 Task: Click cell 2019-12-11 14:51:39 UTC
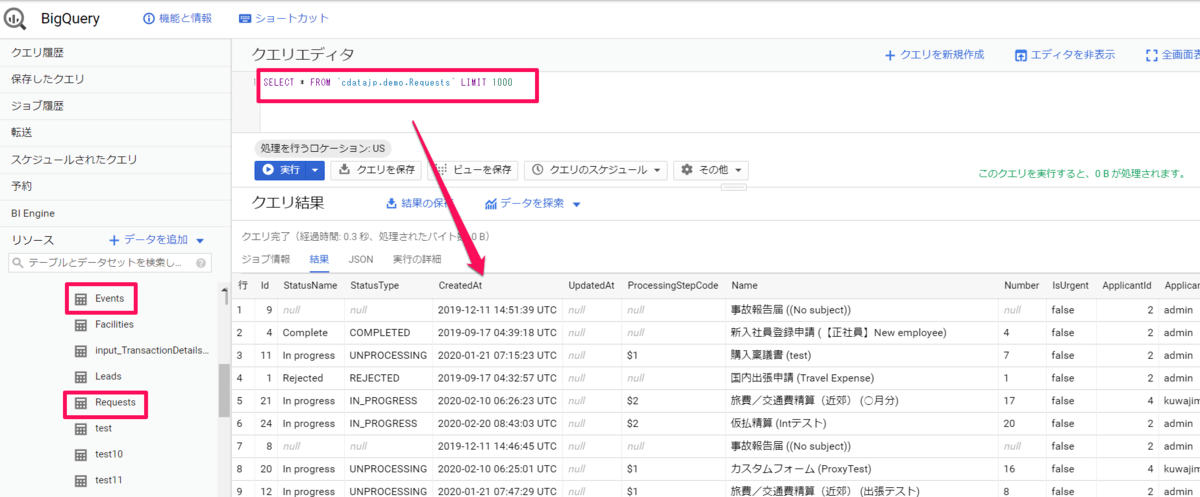point(497,309)
